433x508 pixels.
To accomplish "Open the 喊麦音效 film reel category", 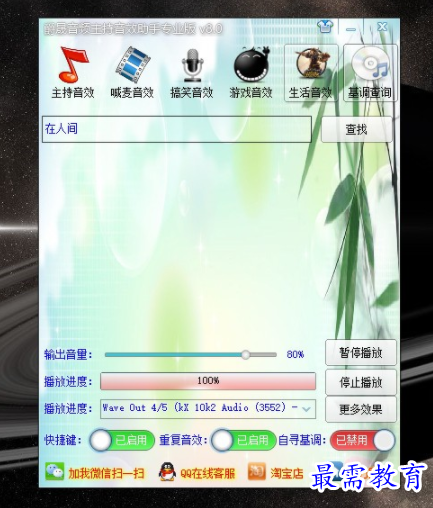I will pyautogui.click(x=132, y=73).
